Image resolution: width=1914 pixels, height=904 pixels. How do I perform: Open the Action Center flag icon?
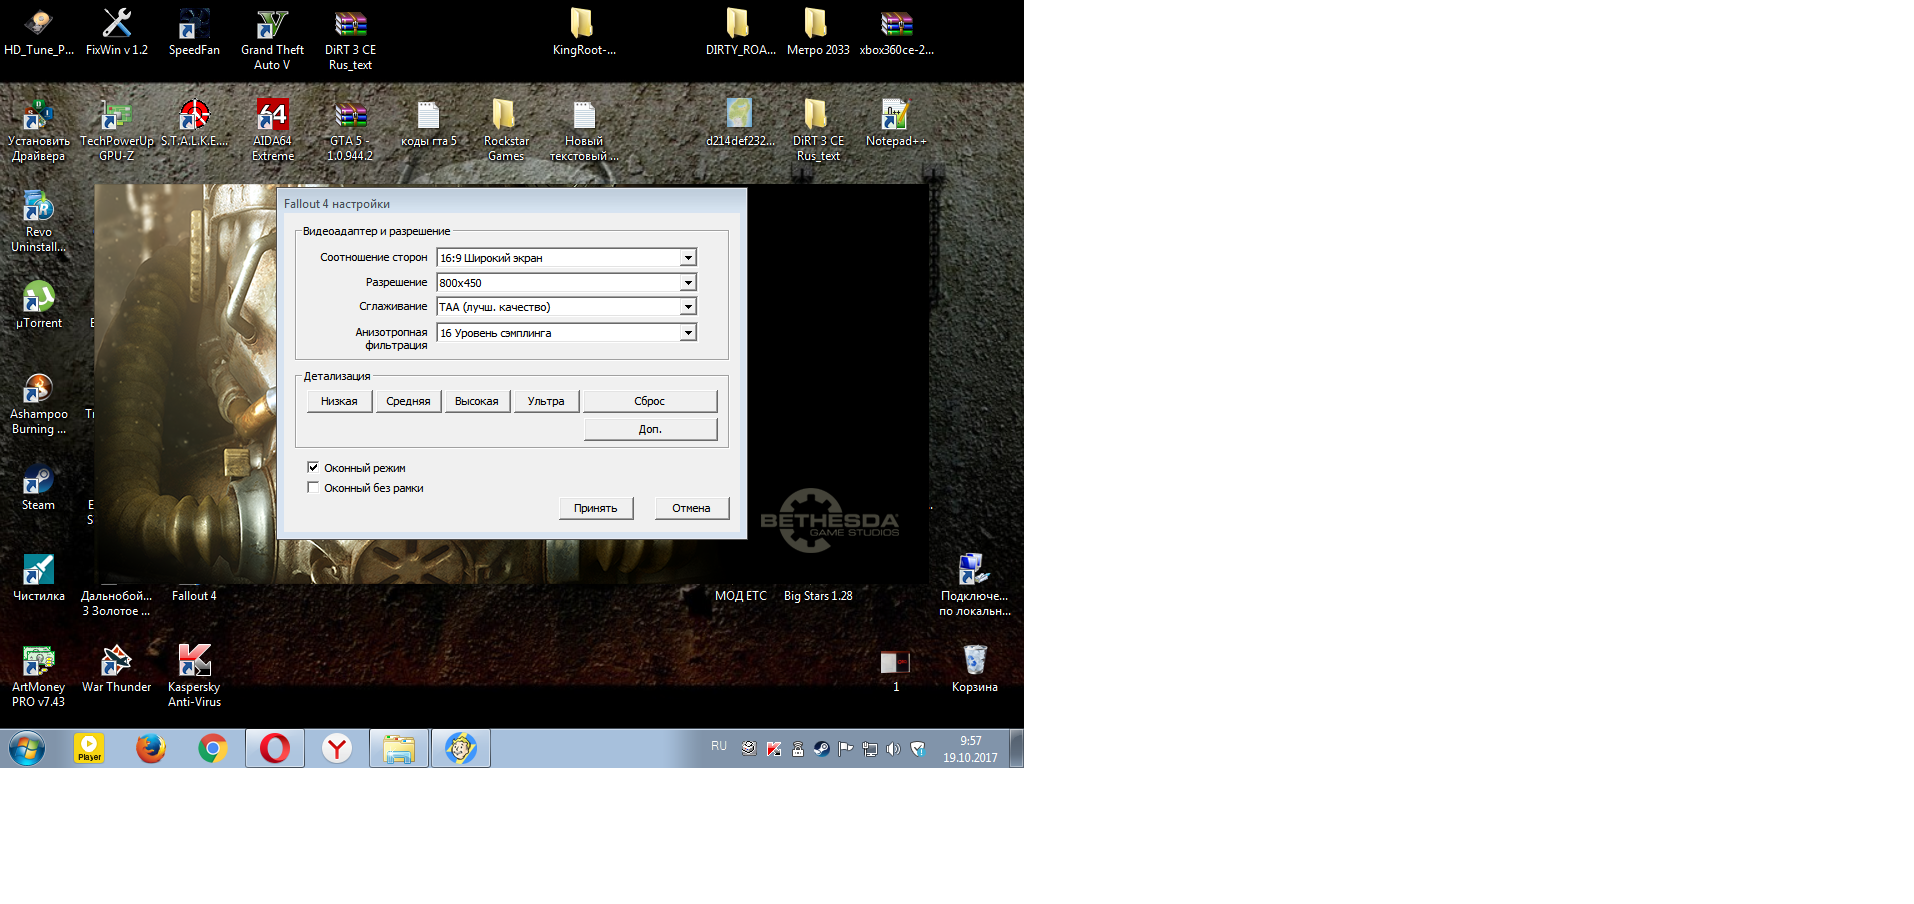[x=846, y=748]
